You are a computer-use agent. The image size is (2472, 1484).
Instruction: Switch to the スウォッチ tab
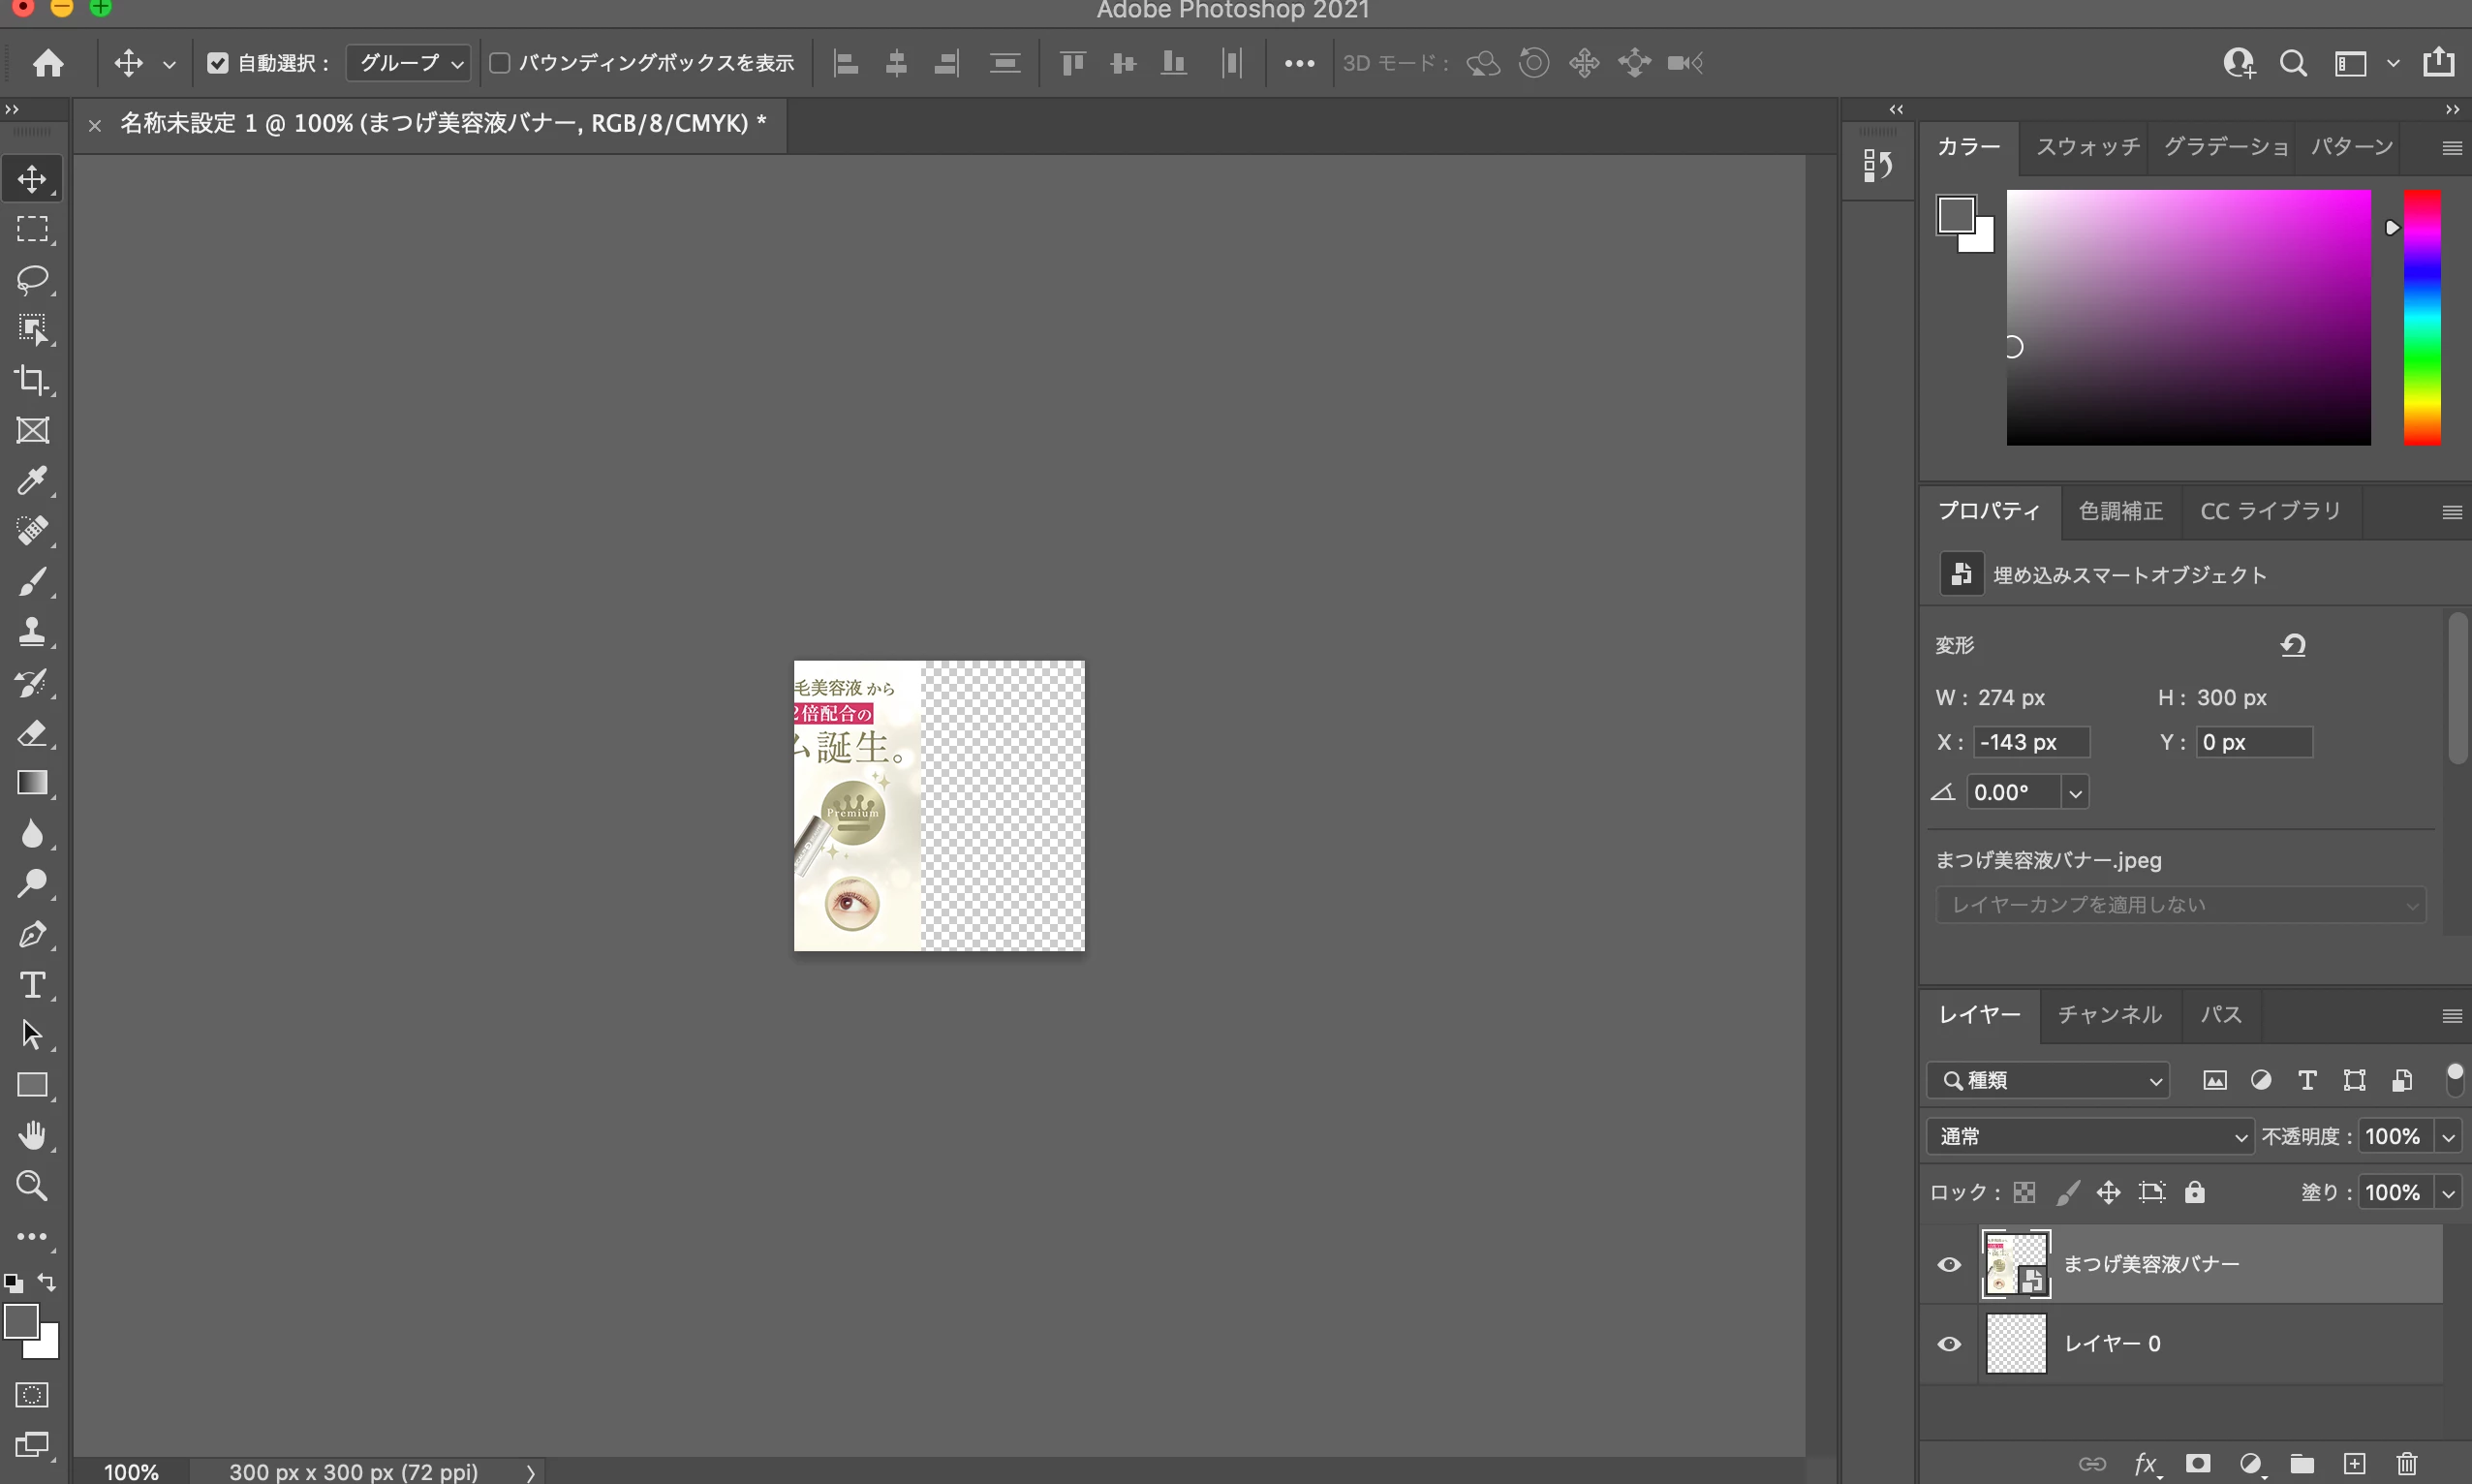click(2087, 147)
